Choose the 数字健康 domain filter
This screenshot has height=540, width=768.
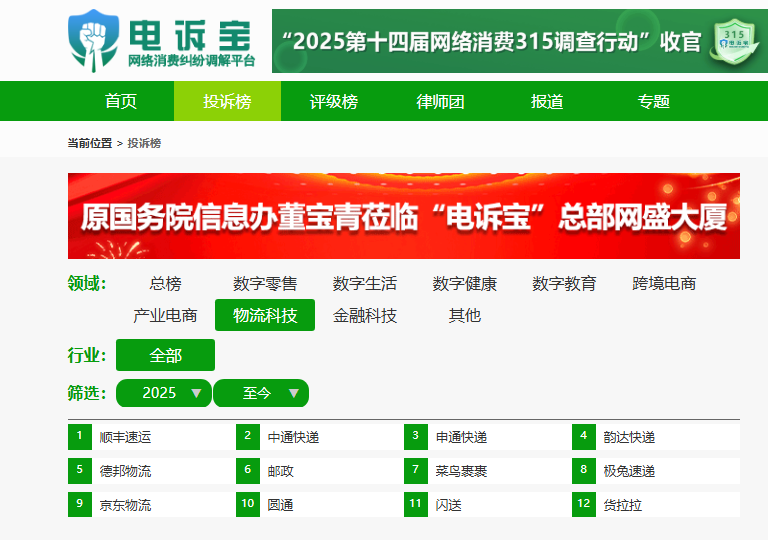[464, 283]
